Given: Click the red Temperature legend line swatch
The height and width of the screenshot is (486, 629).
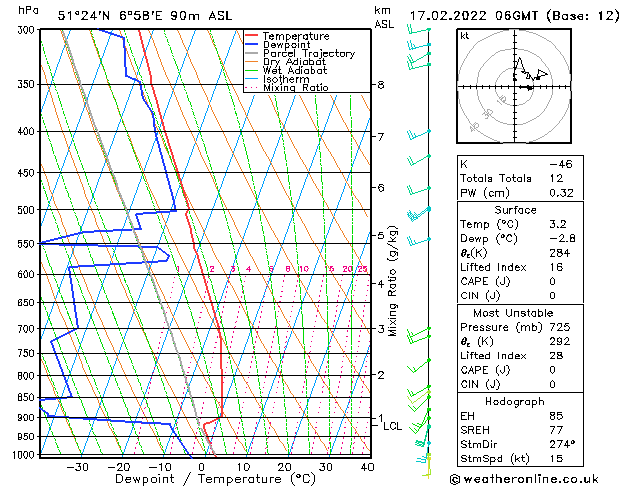Looking at the screenshot, I should tap(252, 36).
